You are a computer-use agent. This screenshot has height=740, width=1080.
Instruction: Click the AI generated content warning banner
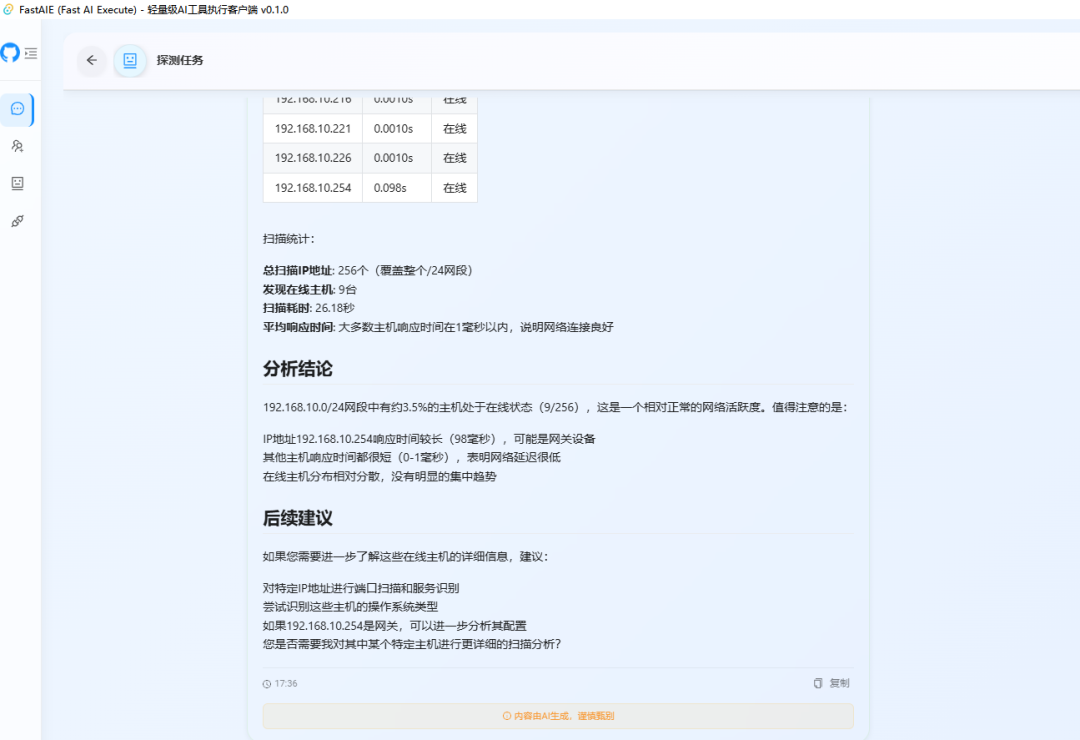(558, 716)
